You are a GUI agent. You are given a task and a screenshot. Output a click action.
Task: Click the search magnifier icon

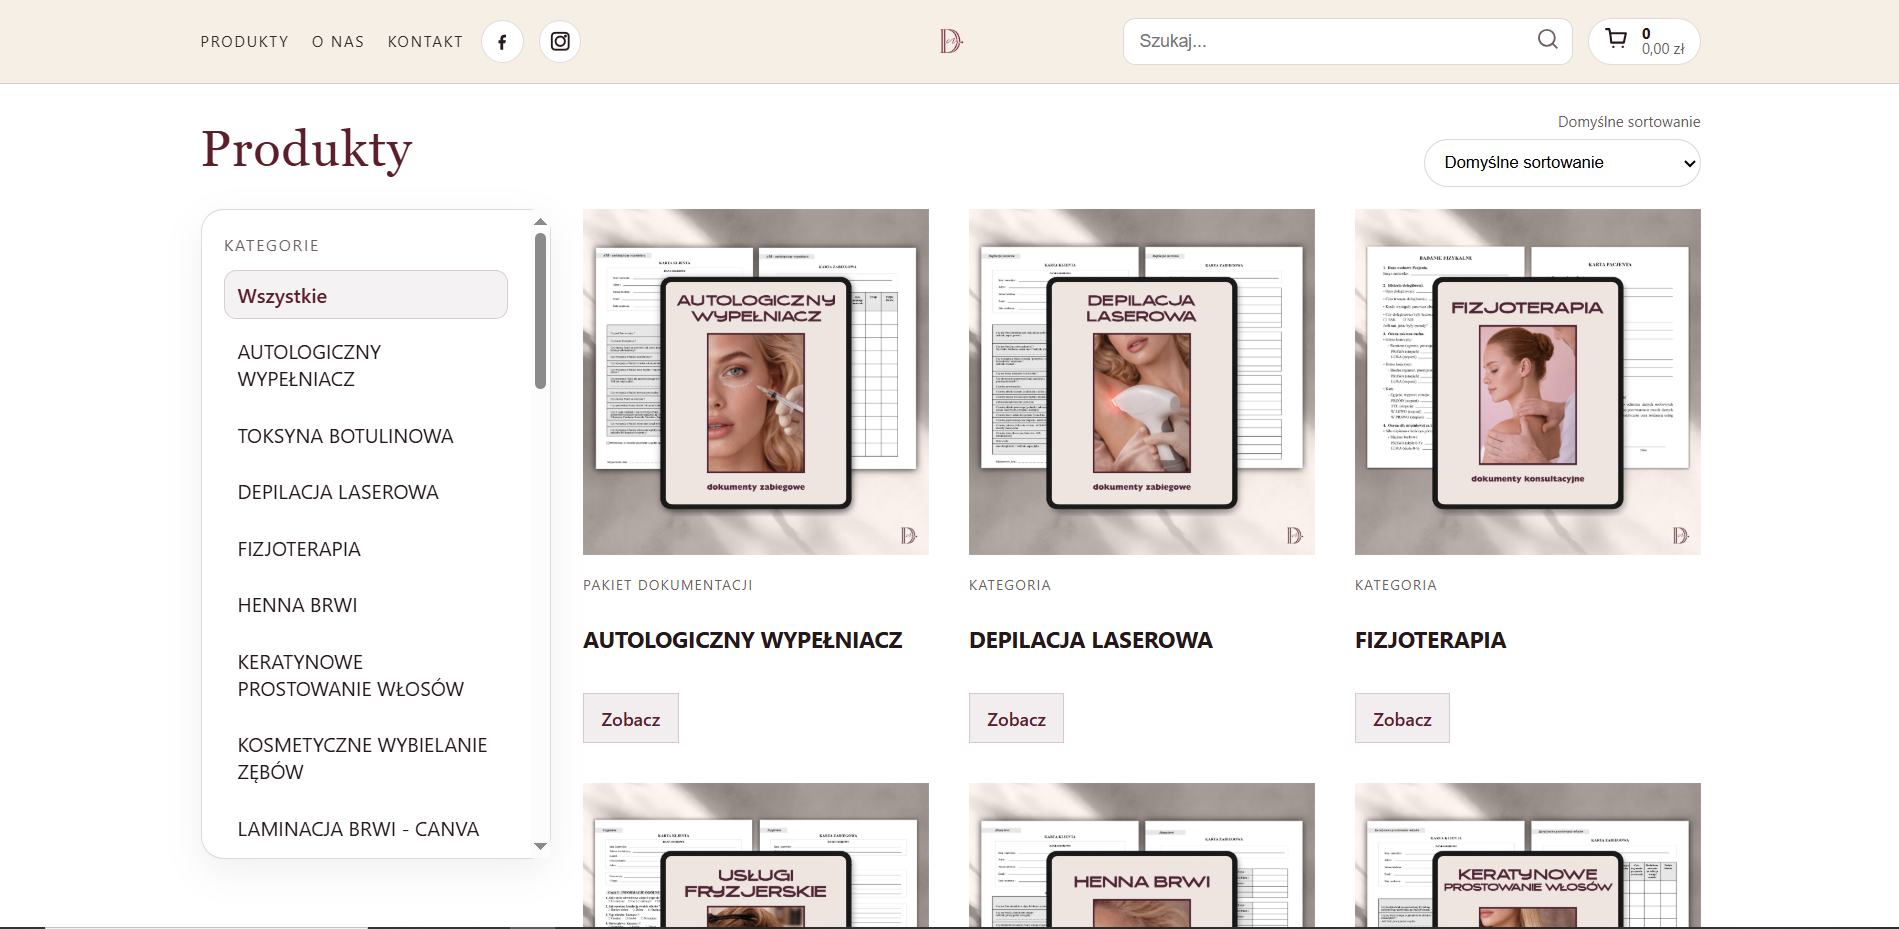[1547, 40]
